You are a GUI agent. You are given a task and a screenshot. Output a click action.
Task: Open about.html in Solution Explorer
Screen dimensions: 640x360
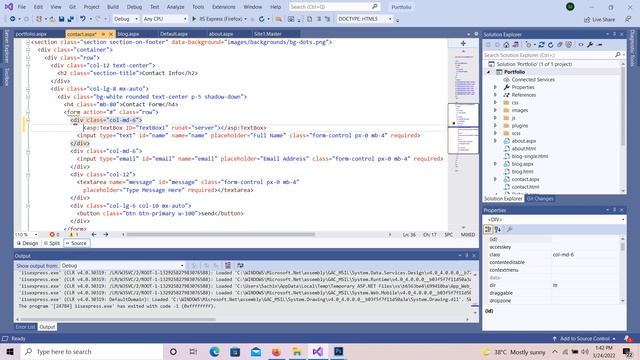(524, 149)
